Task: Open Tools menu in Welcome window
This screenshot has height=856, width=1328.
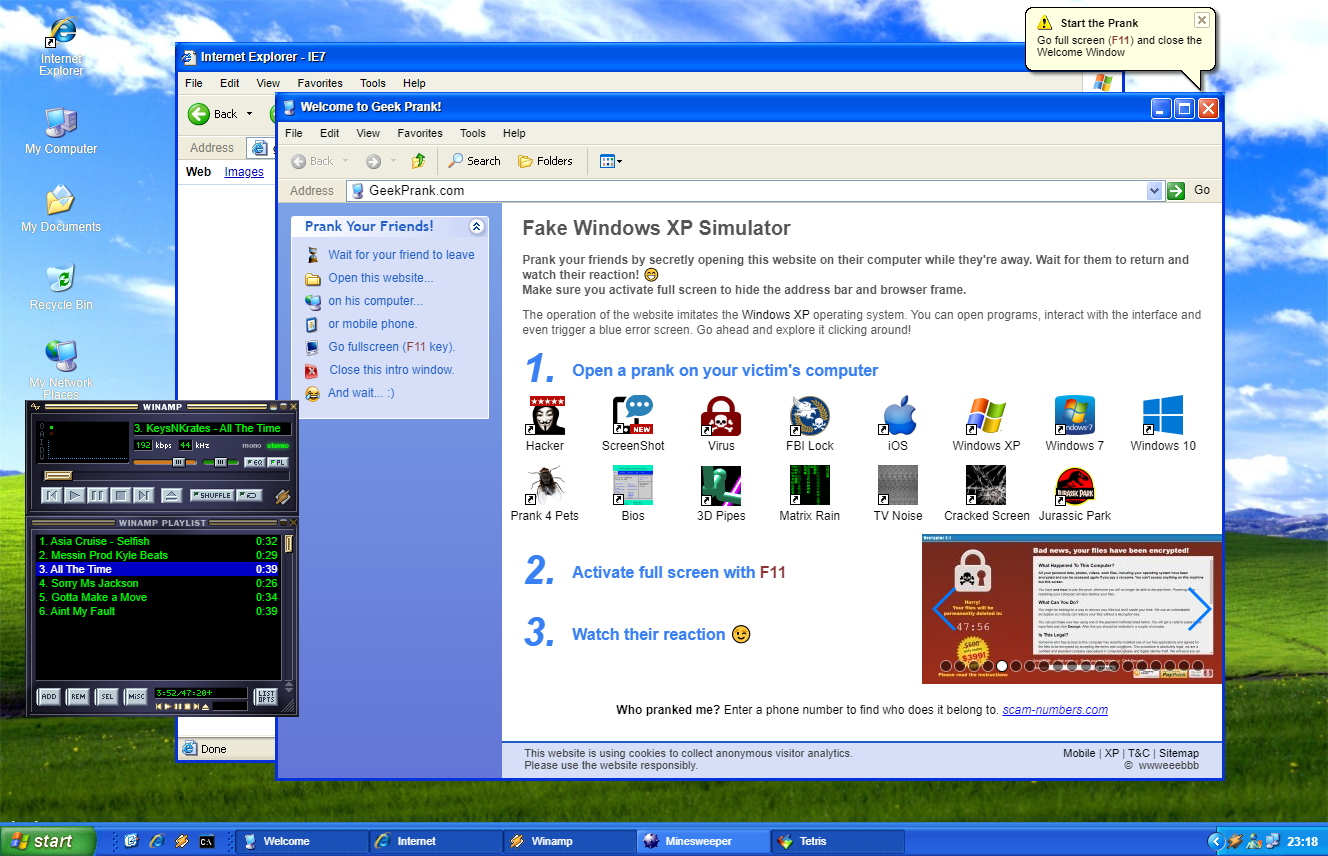Action: pos(473,133)
